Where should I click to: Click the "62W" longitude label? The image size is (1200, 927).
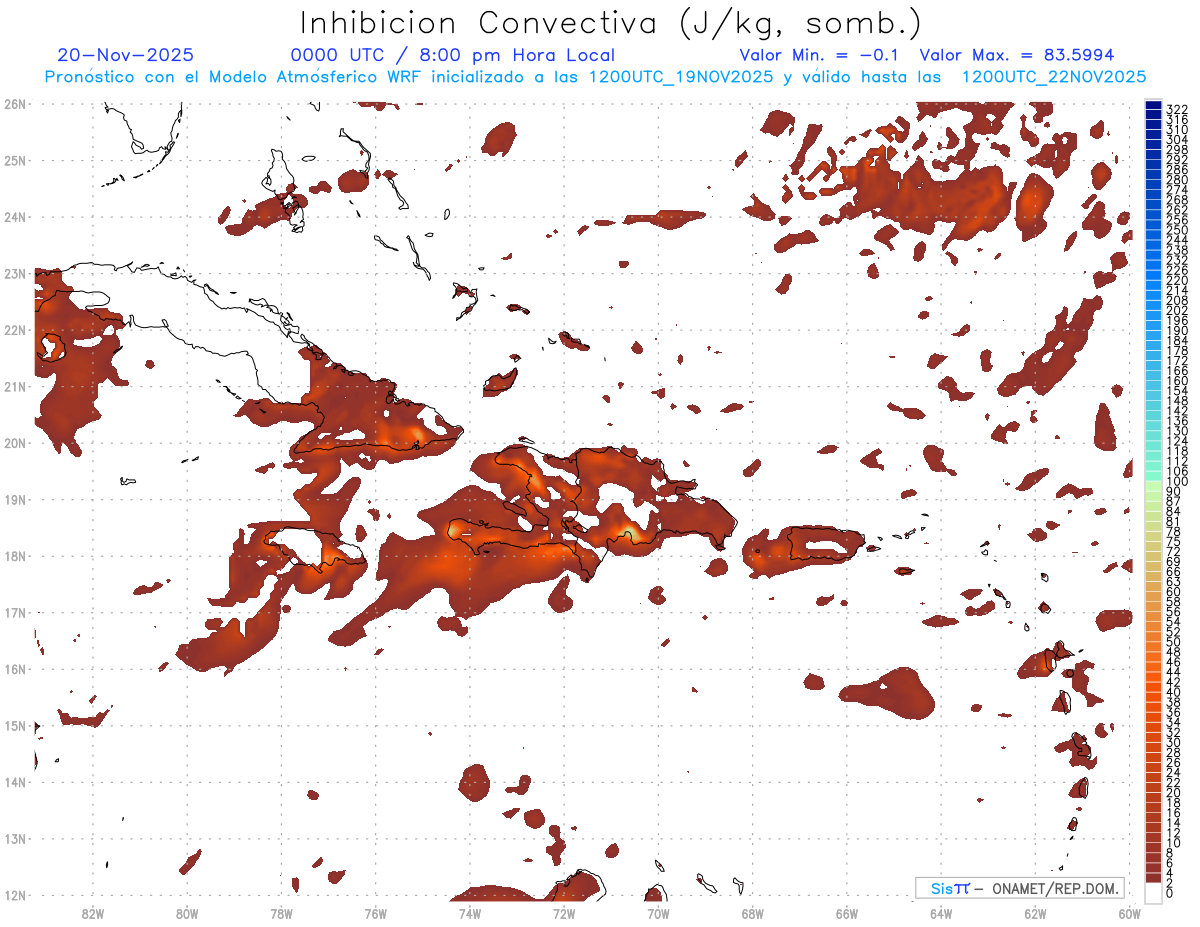point(1035,913)
